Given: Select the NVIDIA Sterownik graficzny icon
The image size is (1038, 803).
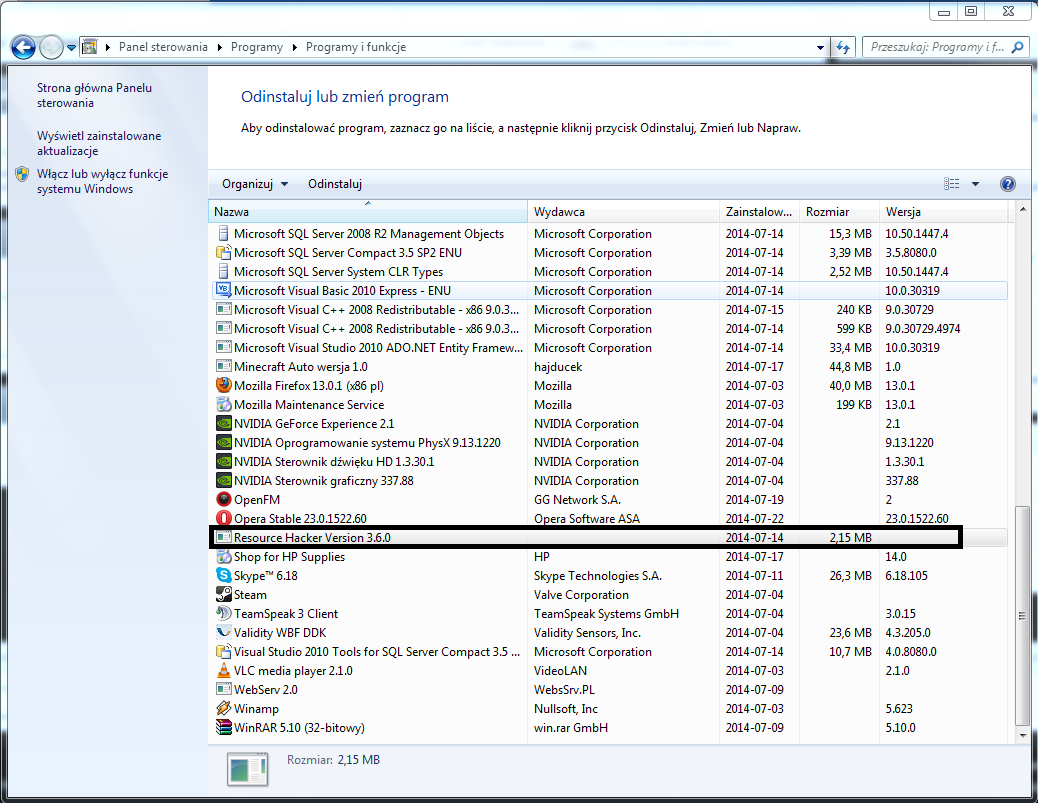Looking at the screenshot, I should tap(224, 481).
